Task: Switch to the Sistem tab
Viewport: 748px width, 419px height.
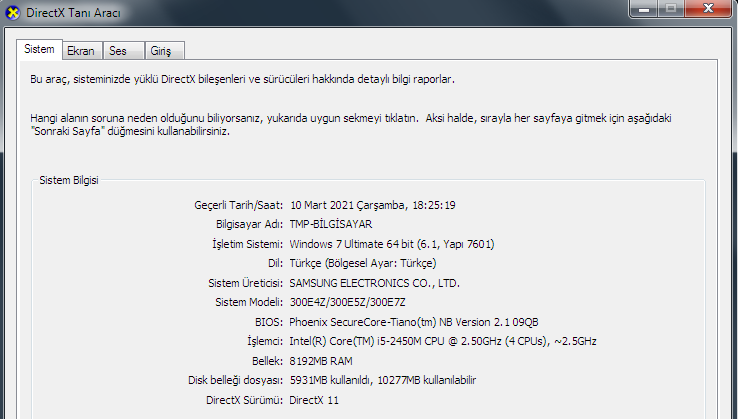Action: tap(39, 49)
